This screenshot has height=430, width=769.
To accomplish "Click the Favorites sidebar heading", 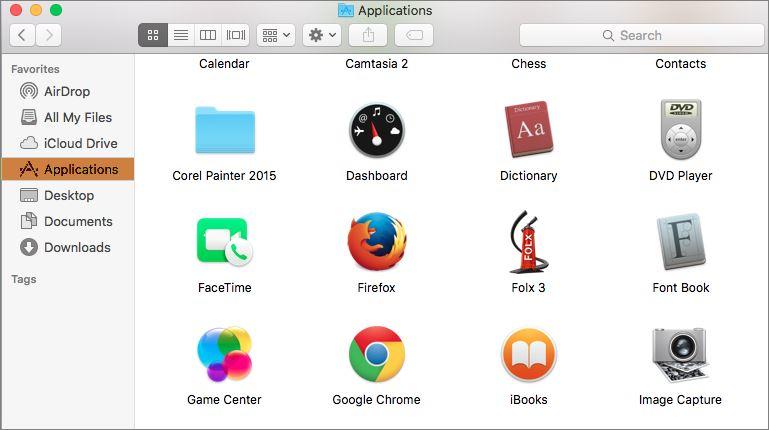I will 35,69.
